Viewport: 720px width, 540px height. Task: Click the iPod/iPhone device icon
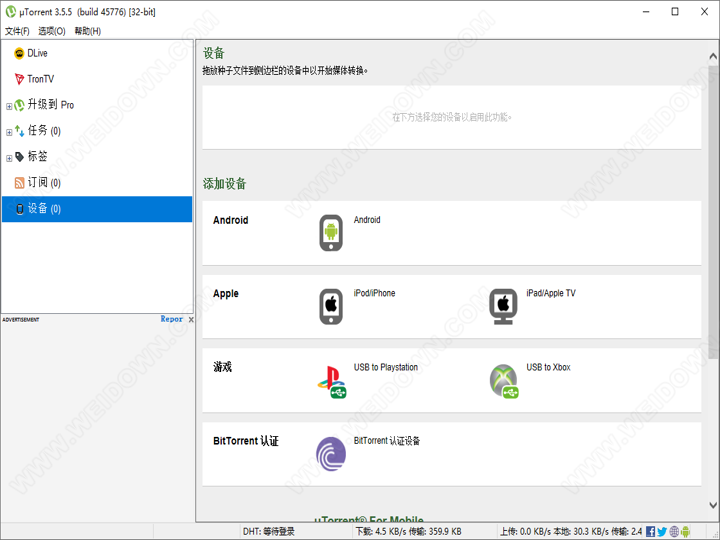point(331,306)
